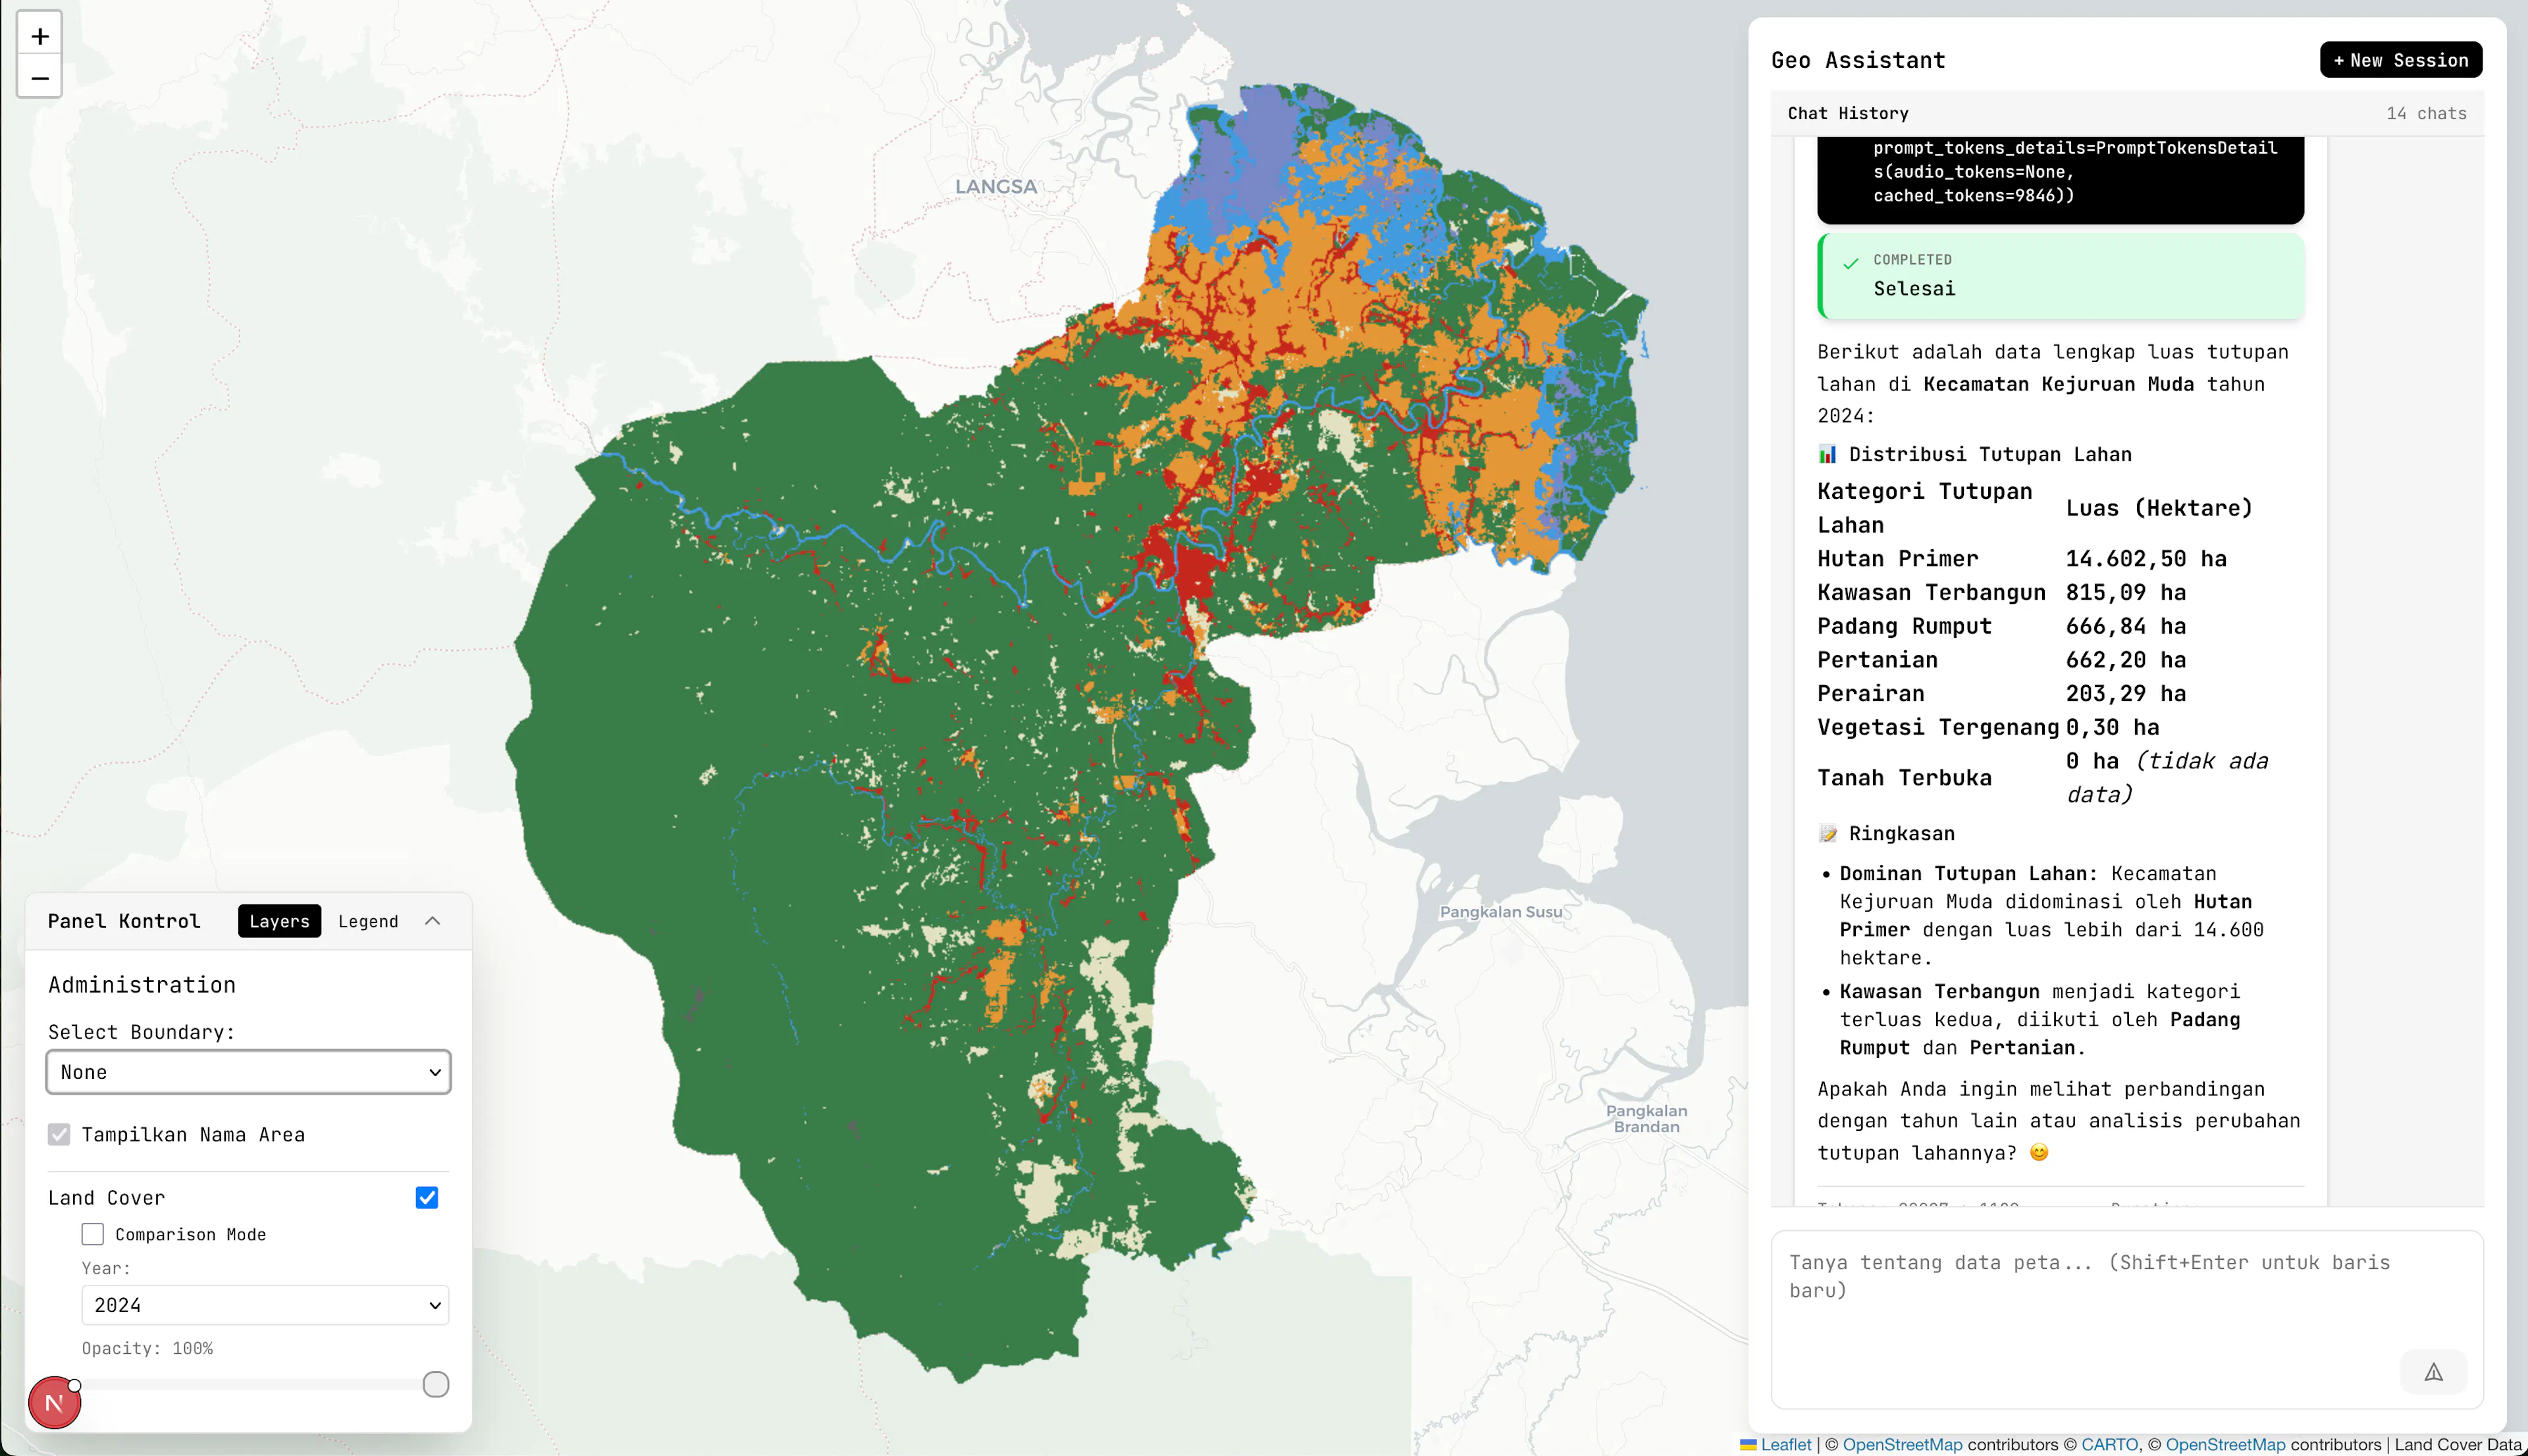This screenshot has width=2528, height=1456.
Task: Click the map zoom out minus button
Action: point(40,78)
